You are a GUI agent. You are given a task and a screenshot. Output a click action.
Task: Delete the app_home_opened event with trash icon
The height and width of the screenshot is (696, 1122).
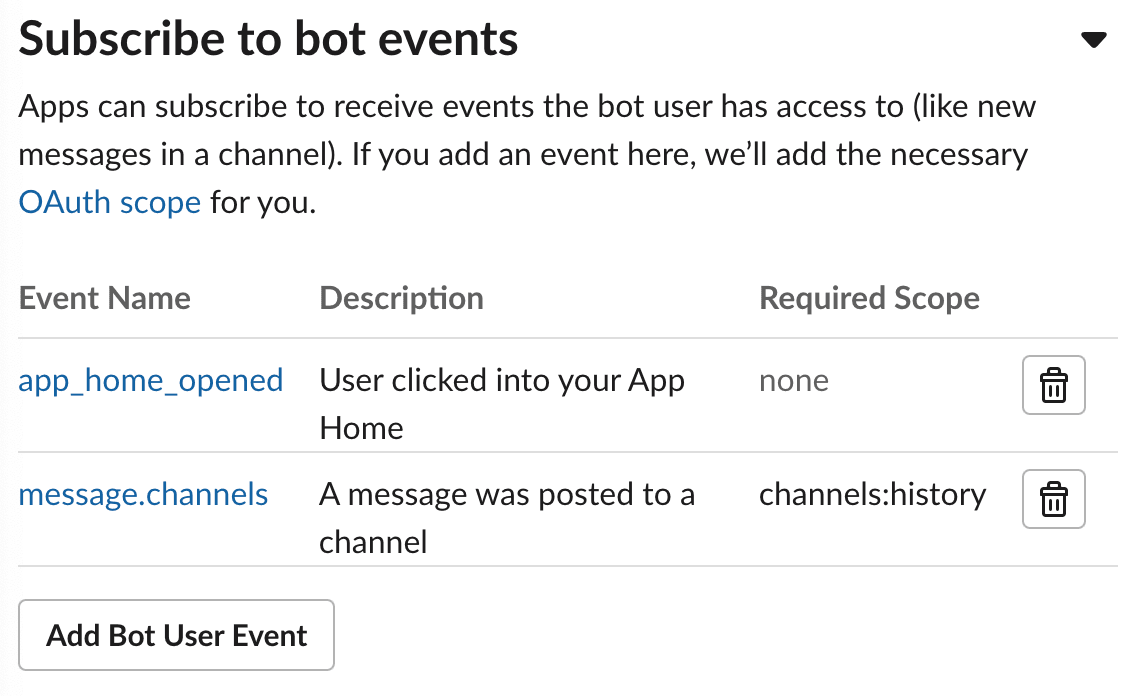pyautogui.click(x=1053, y=385)
